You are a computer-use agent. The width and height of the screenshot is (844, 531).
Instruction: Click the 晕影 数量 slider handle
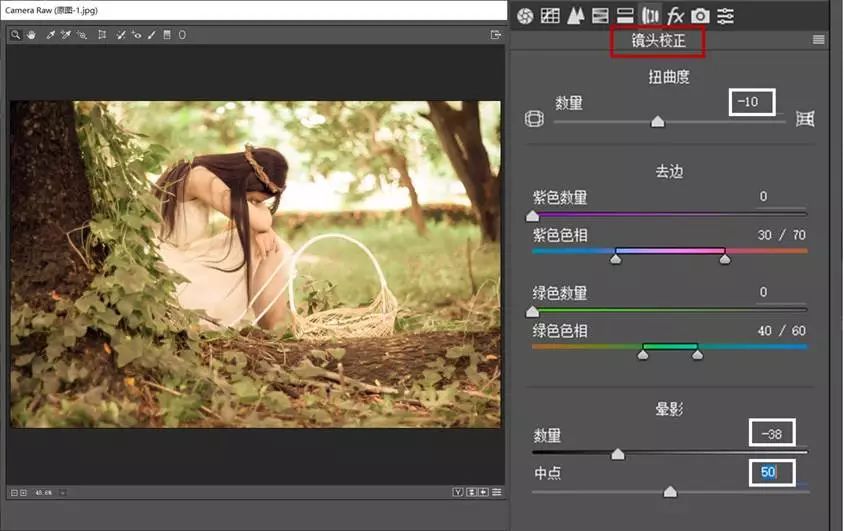pos(618,454)
